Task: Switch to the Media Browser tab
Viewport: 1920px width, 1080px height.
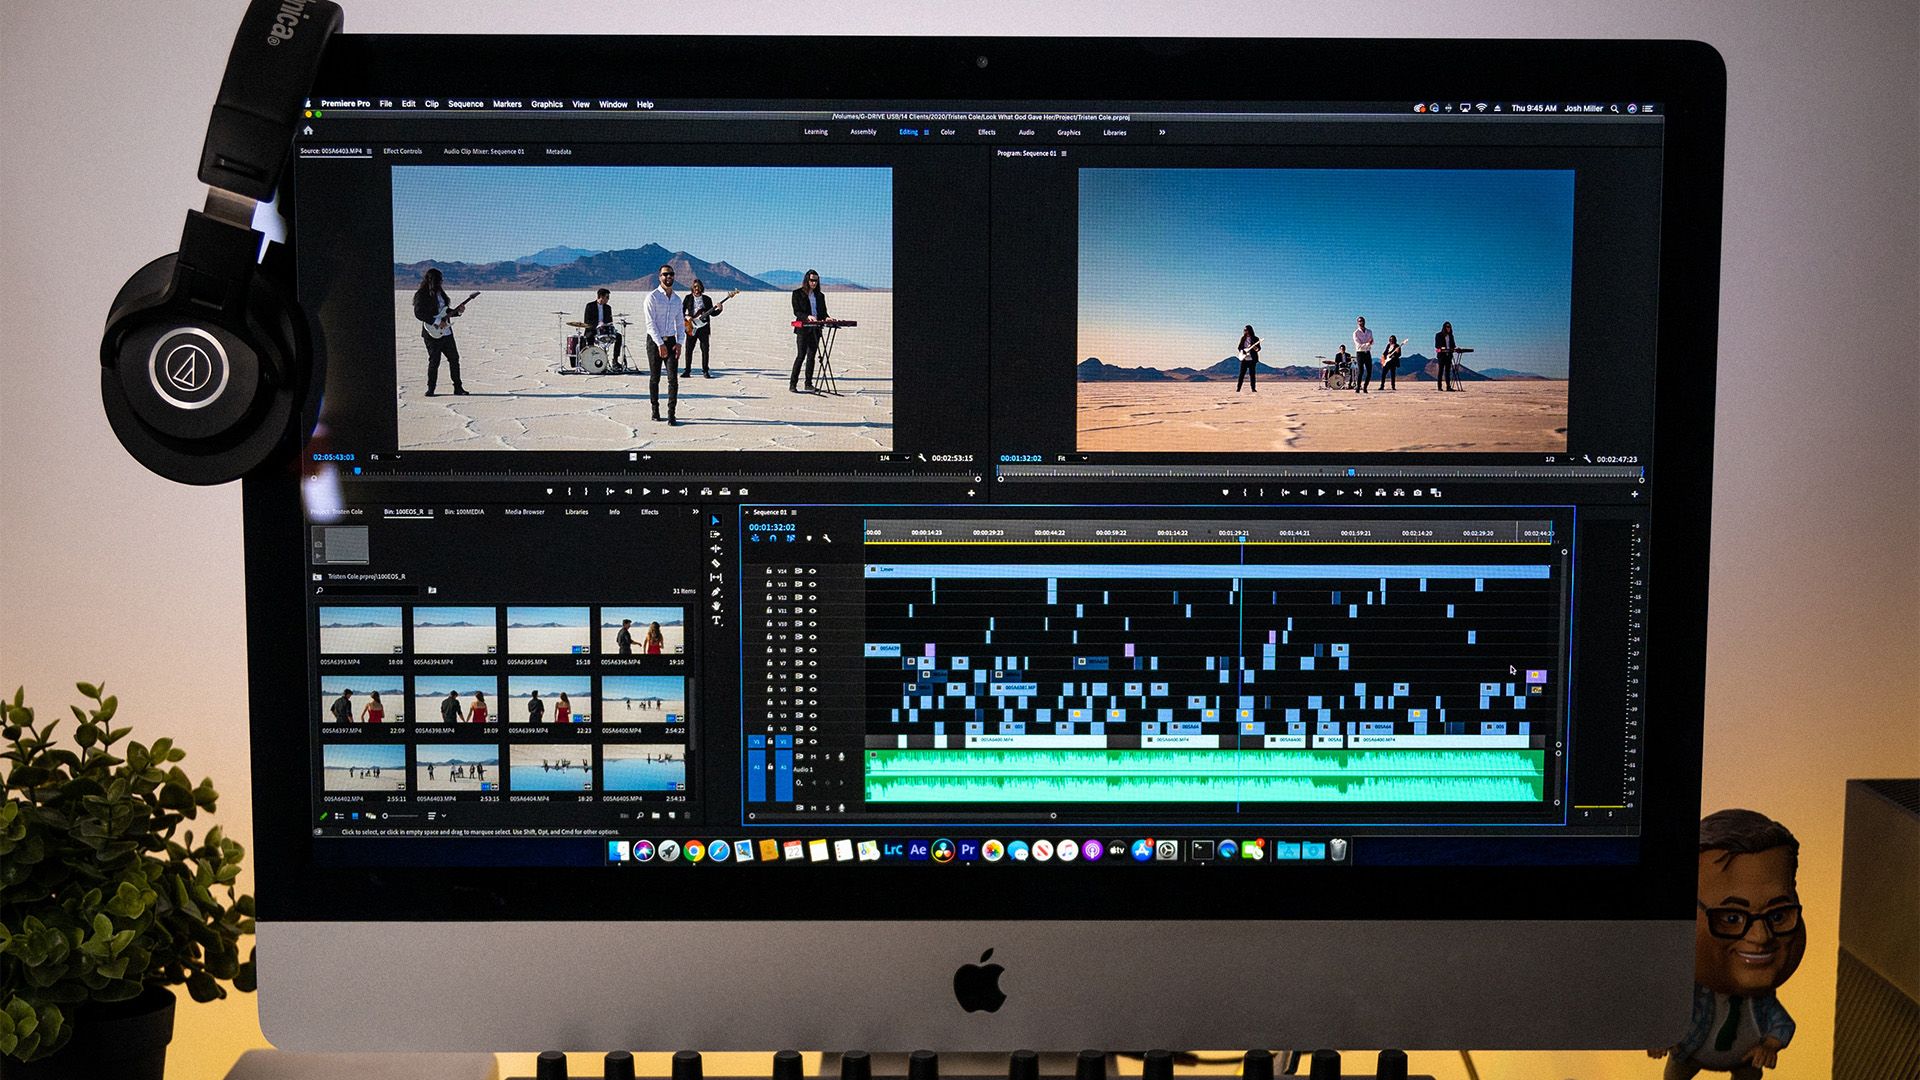Action: click(x=524, y=512)
